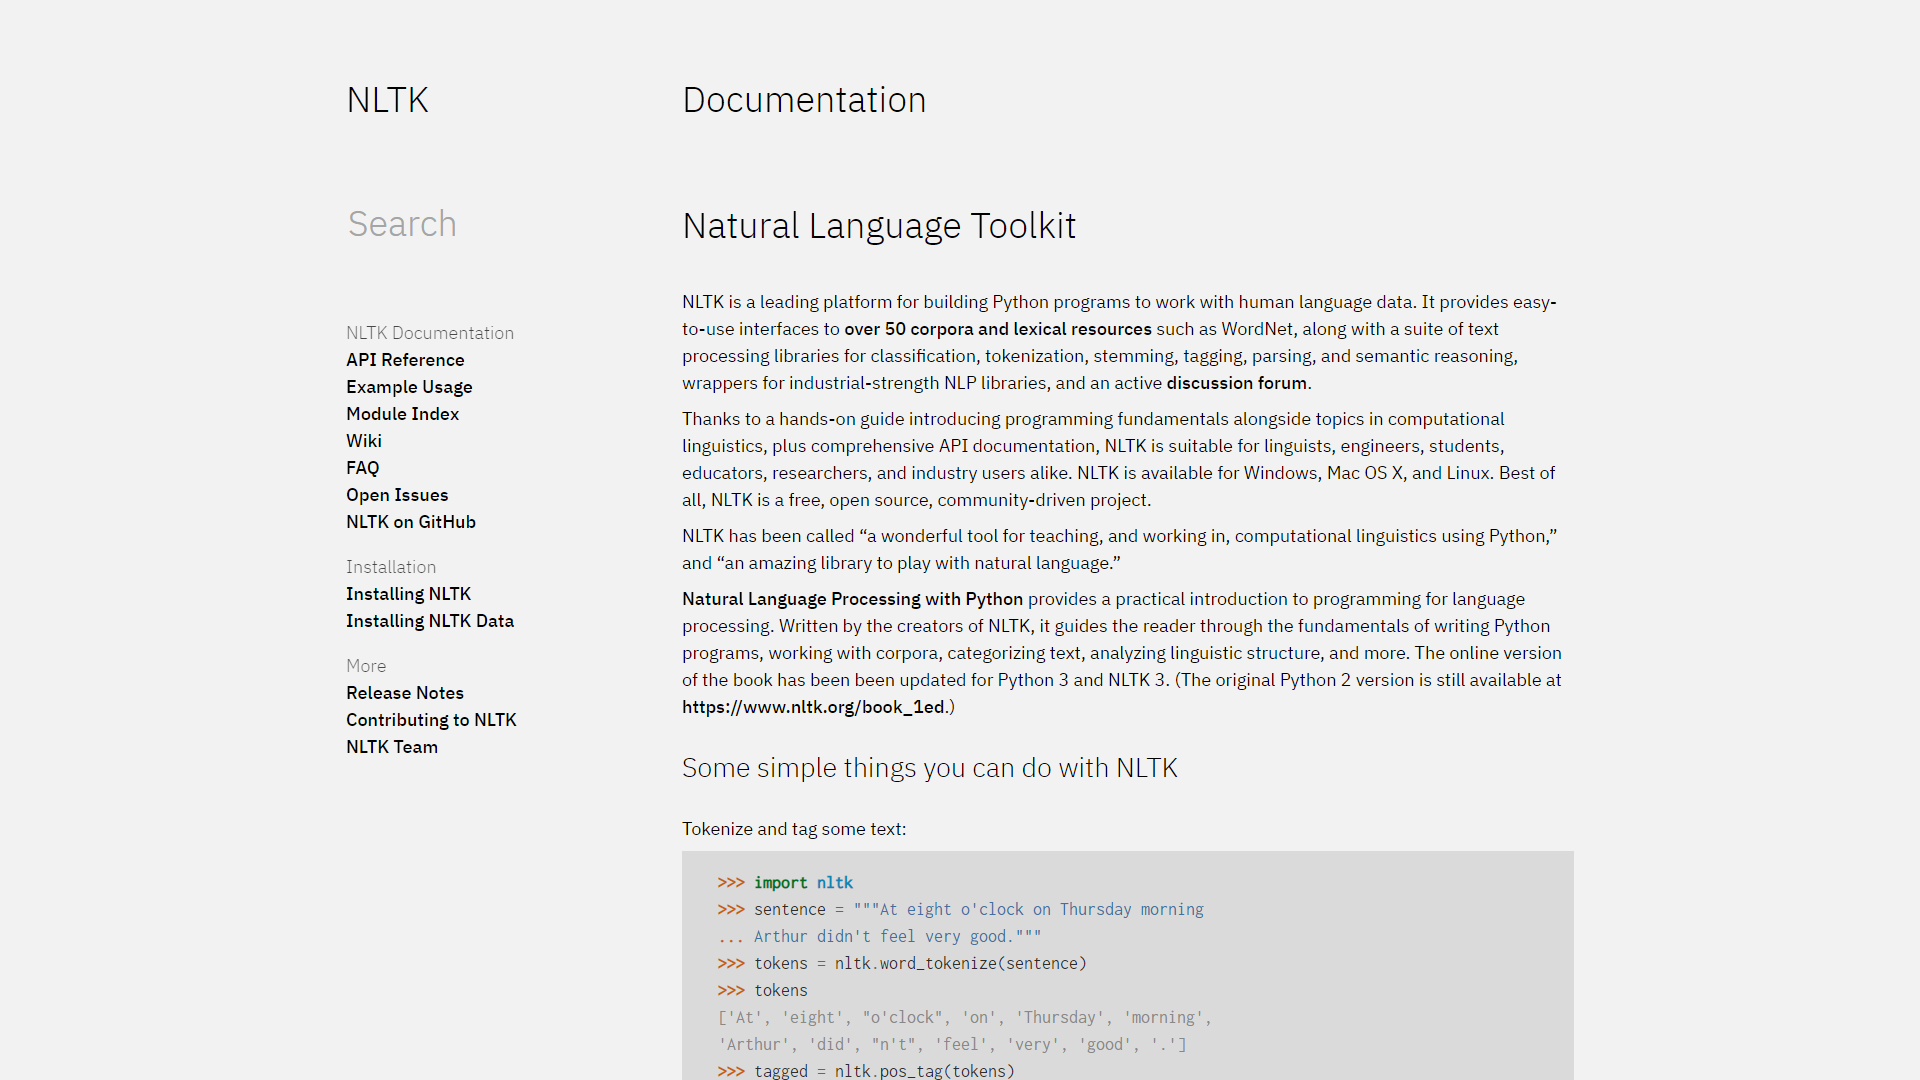The height and width of the screenshot is (1080, 1920).
Task: Open the Installing NLTK Data guide
Action: (x=430, y=620)
